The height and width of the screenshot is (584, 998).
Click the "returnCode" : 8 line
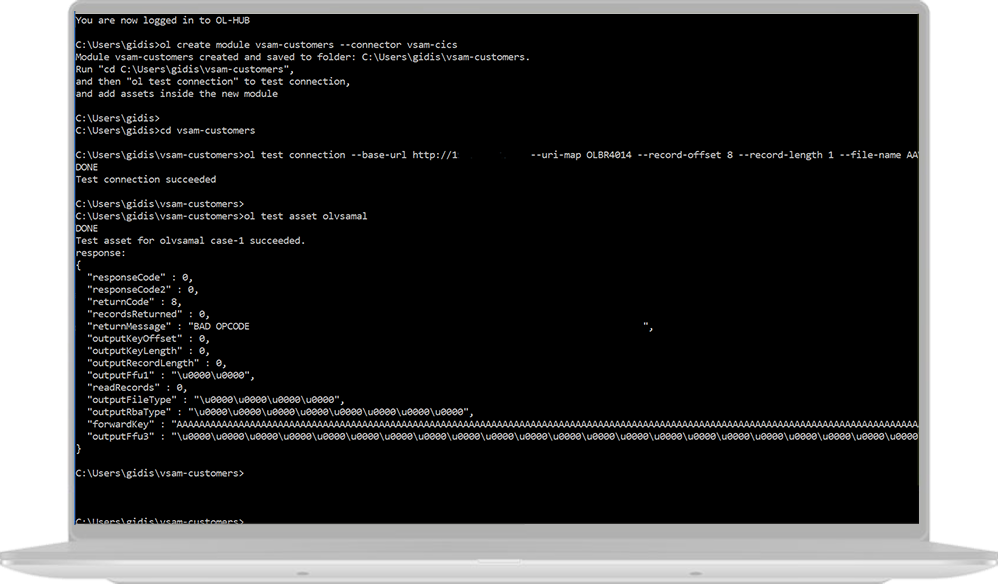134,302
